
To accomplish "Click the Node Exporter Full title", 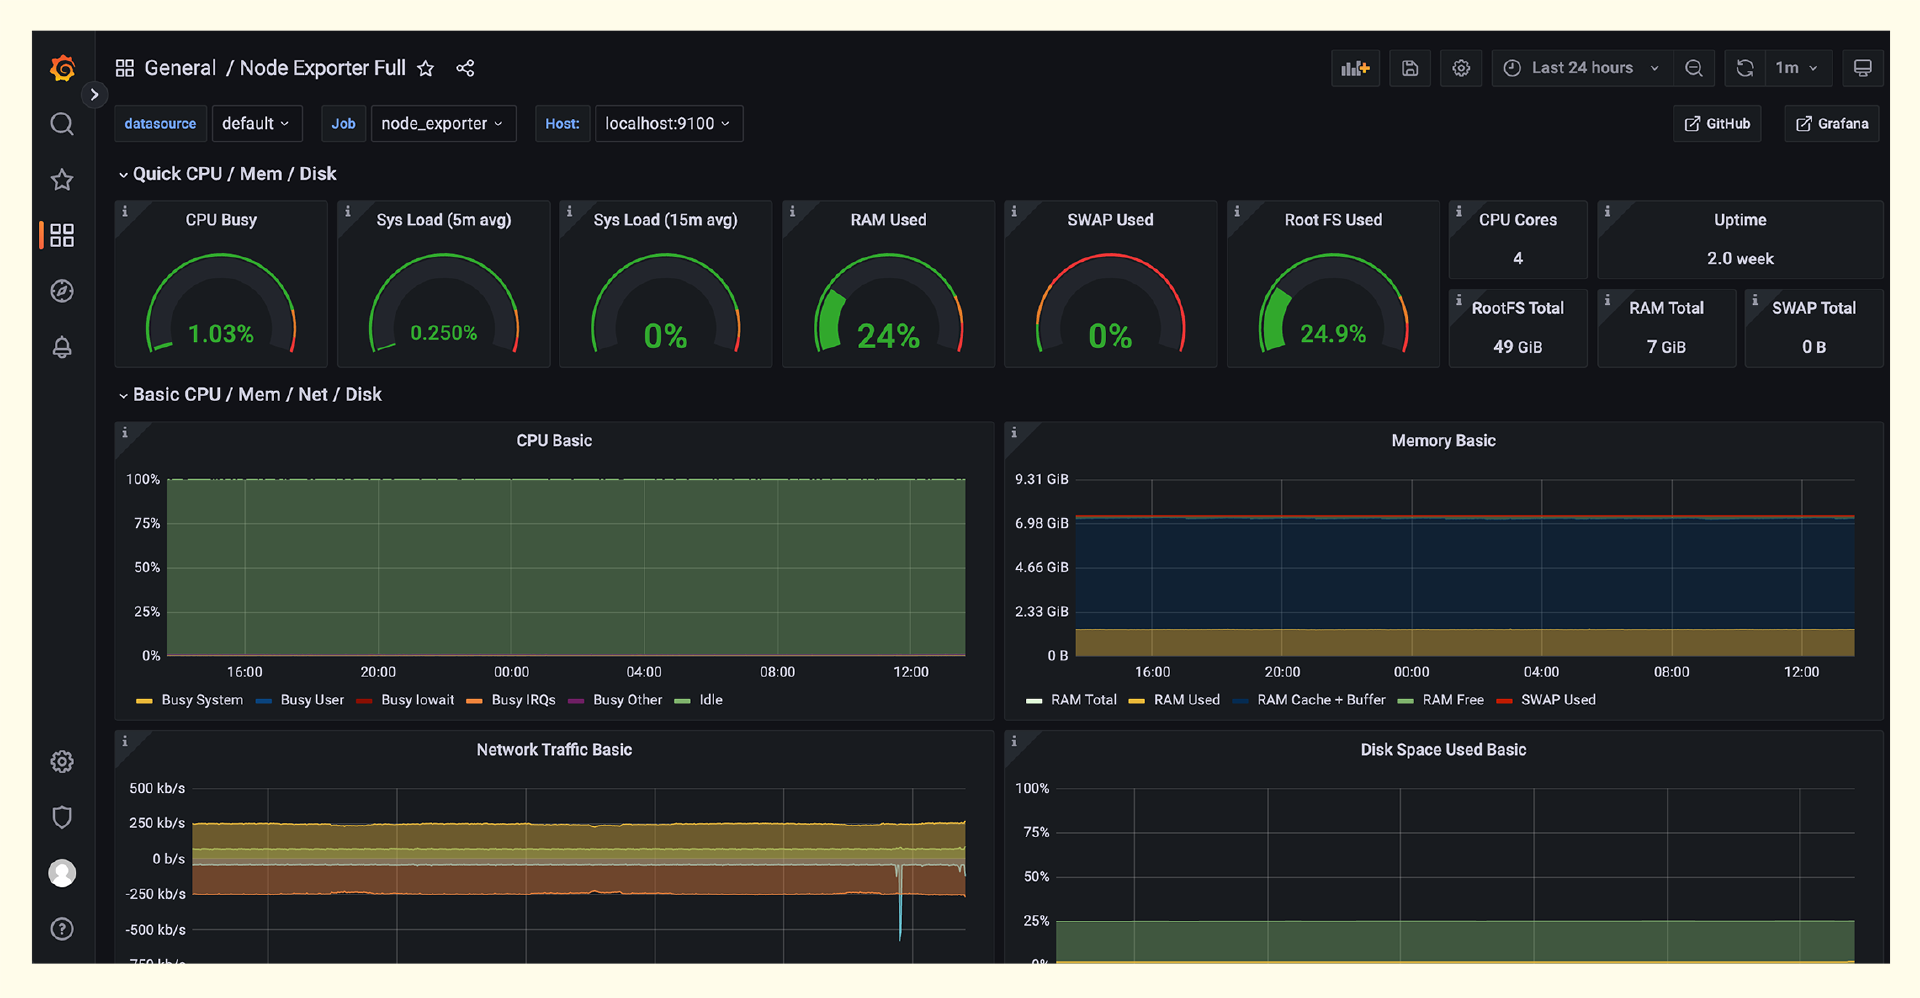I will 322,68.
